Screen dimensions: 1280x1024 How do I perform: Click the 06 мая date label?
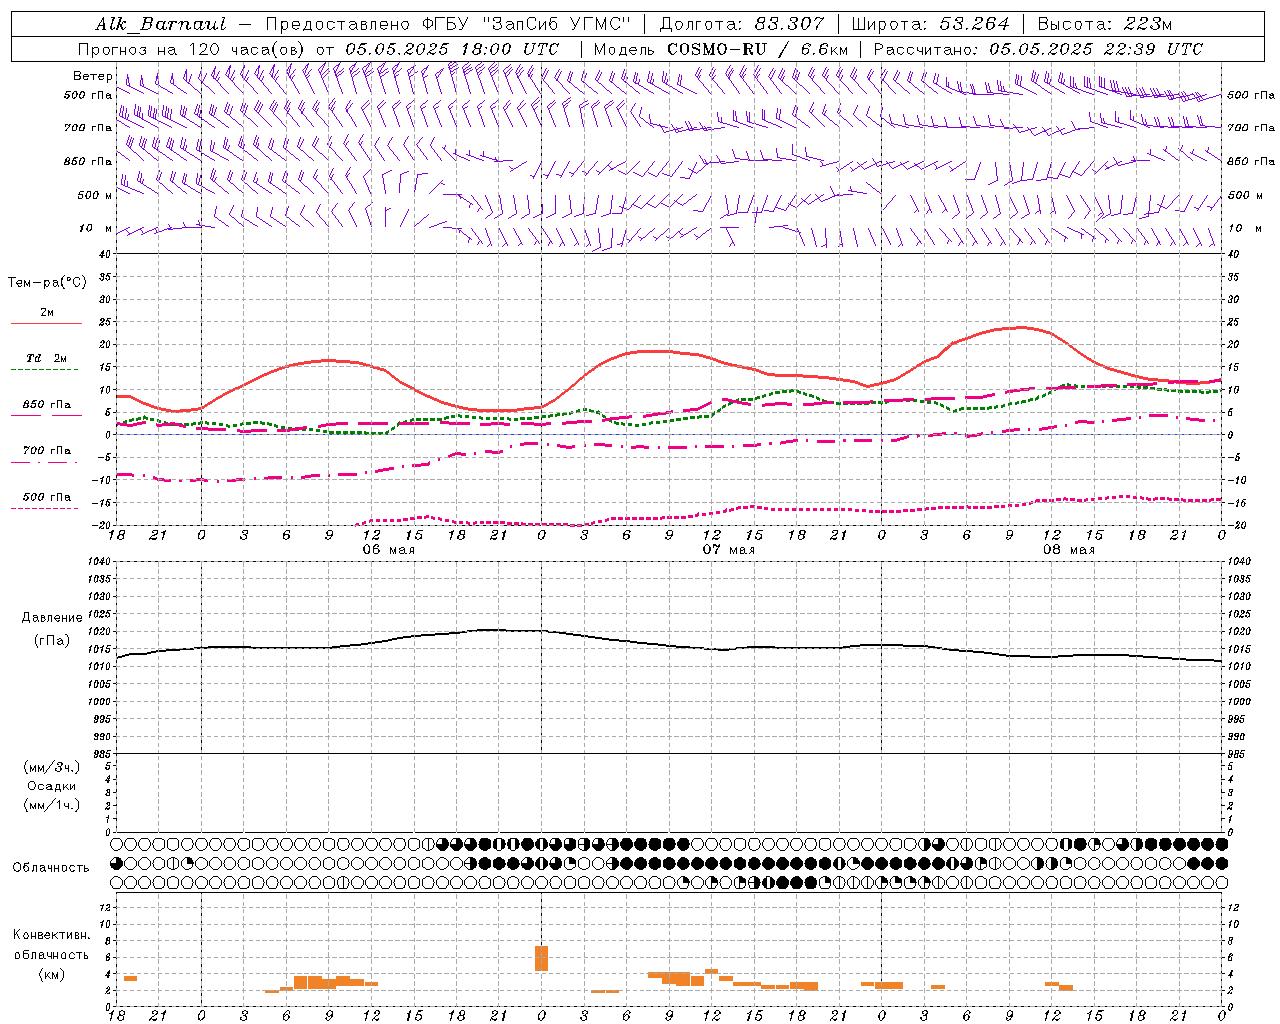pos(388,550)
